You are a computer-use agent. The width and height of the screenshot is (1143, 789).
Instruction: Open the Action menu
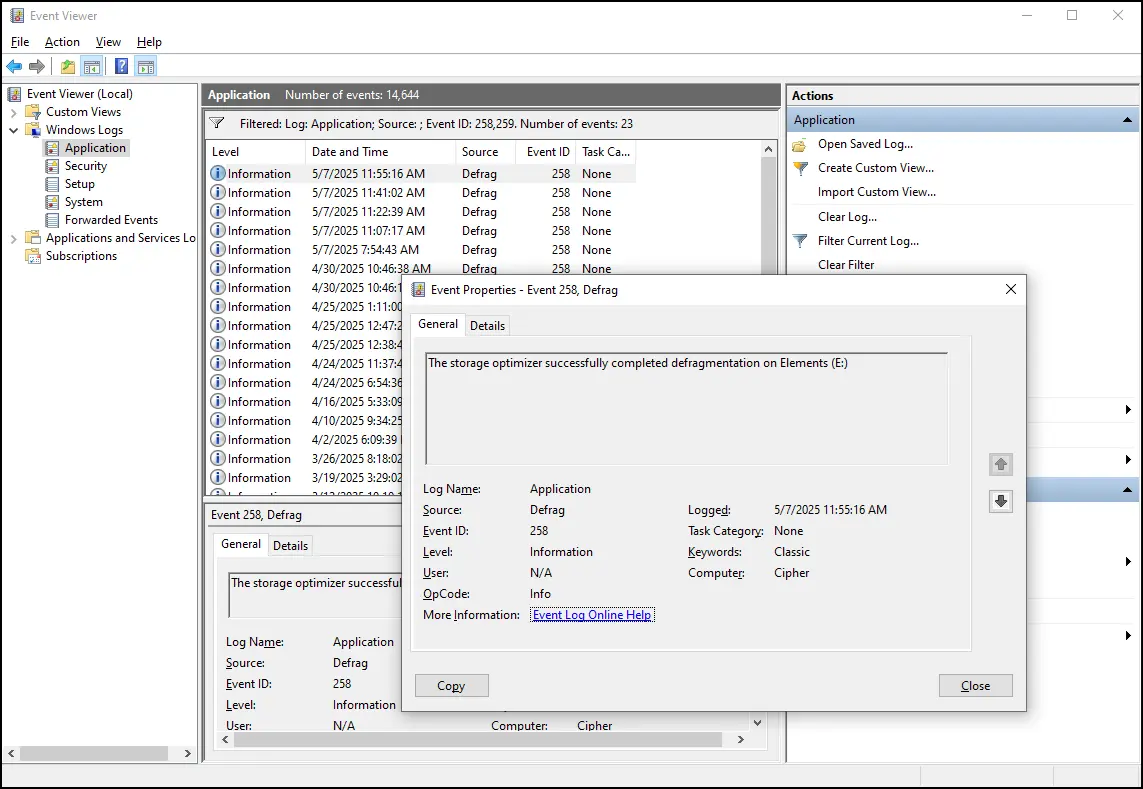pos(61,41)
